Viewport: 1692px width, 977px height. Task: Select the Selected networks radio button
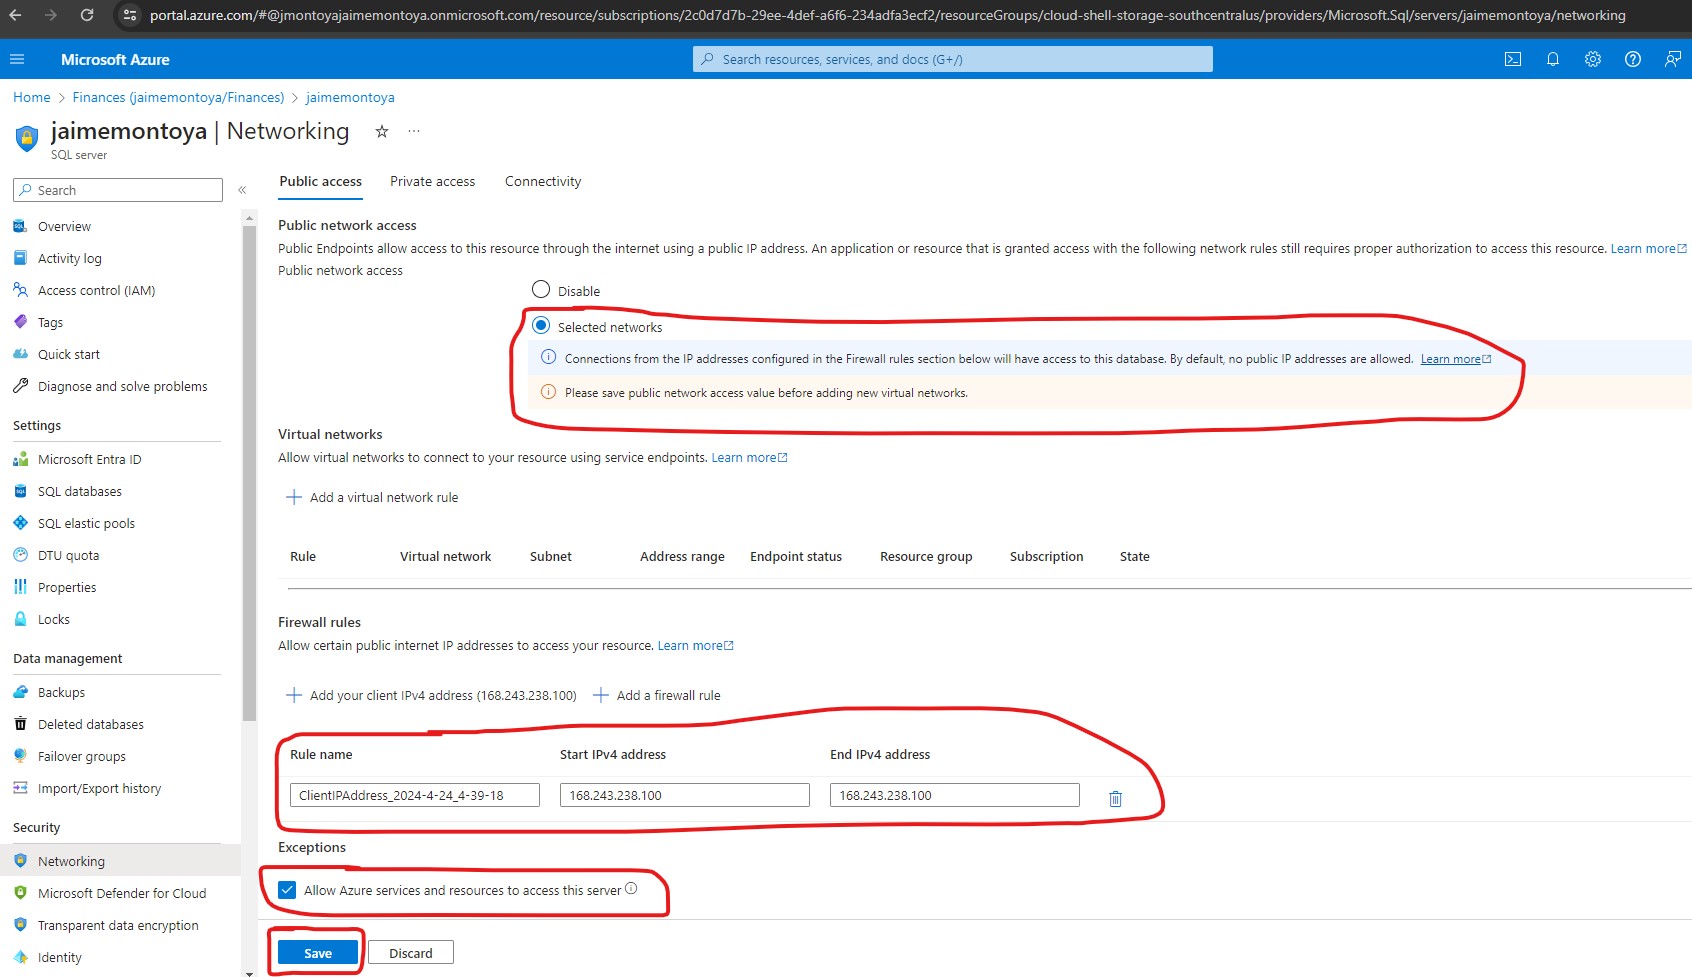point(541,325)
